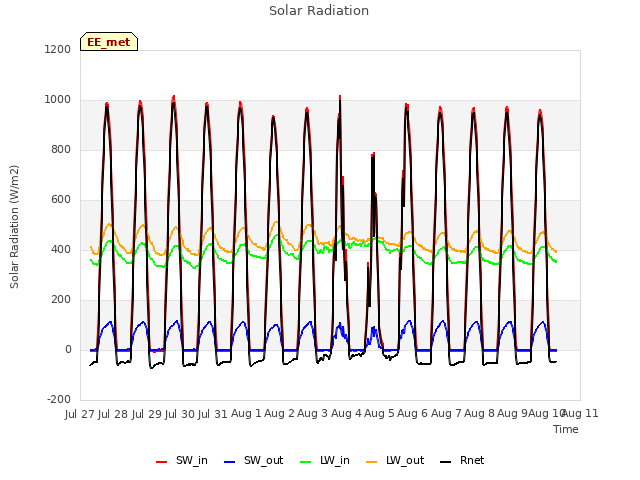Viewport: 640px width, 480px height.
Task: Click the Aug 6 x-axis date label
Action: (x=413, y=414)
